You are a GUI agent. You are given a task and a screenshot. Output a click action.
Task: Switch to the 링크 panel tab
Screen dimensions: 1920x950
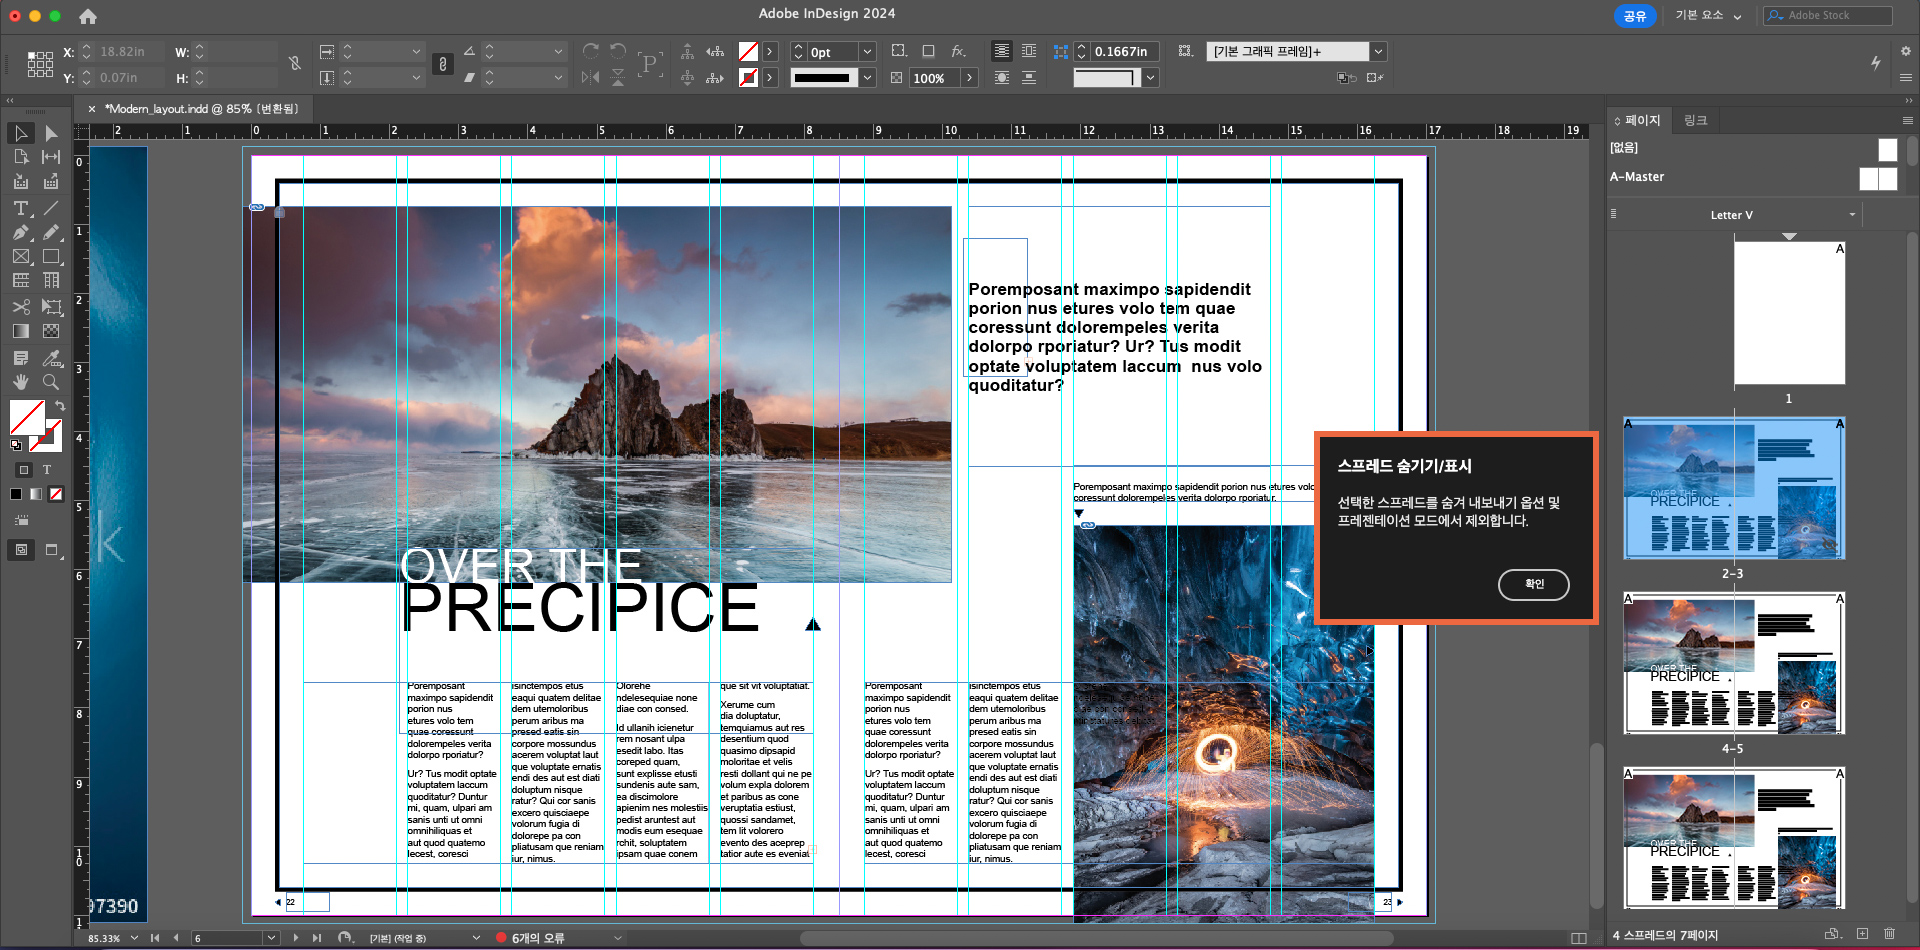point(1697,120)
